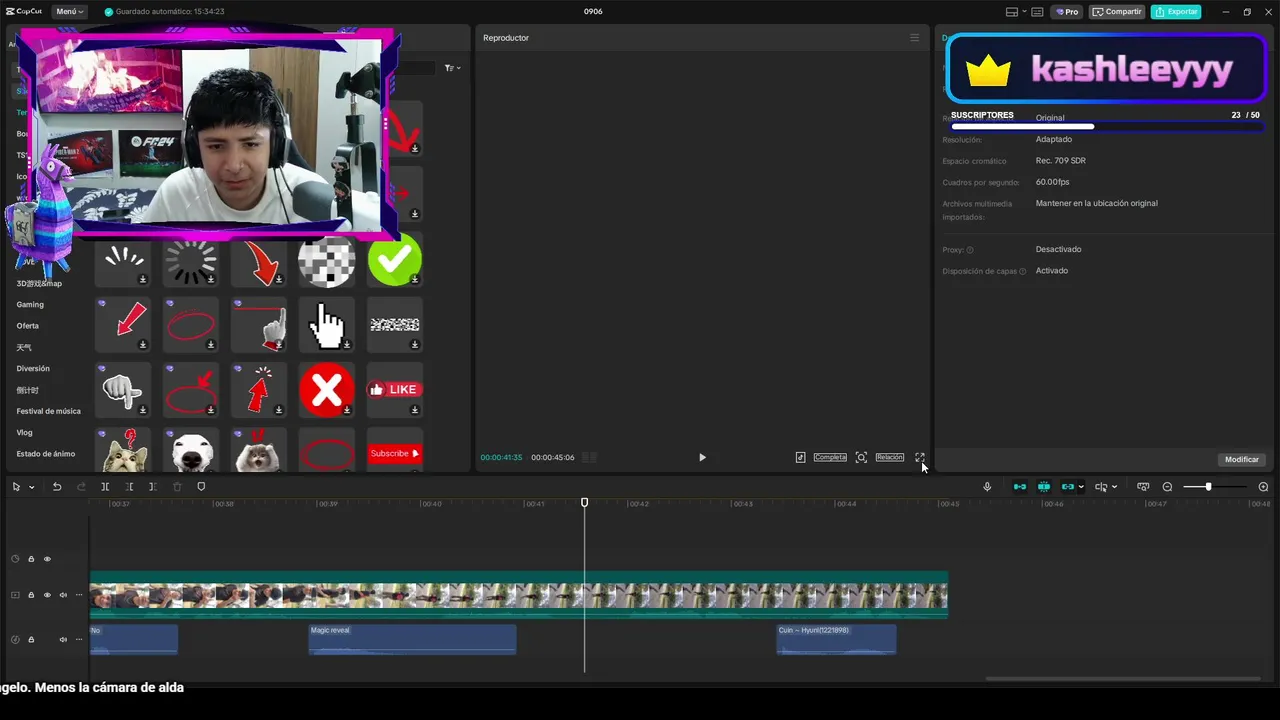This screenshot has height=720, width=1280.
Task: Open more options for main video track
Action: pos(79,595)
